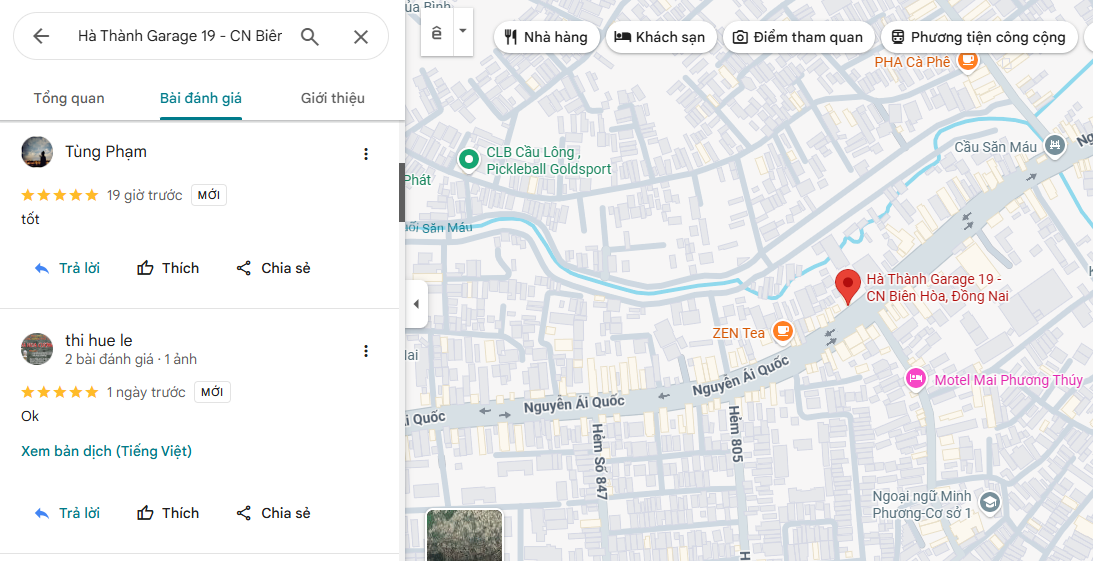The image size is (1093, 561).
Task: Open more options for thi hue le review
Action: point(366,351)
